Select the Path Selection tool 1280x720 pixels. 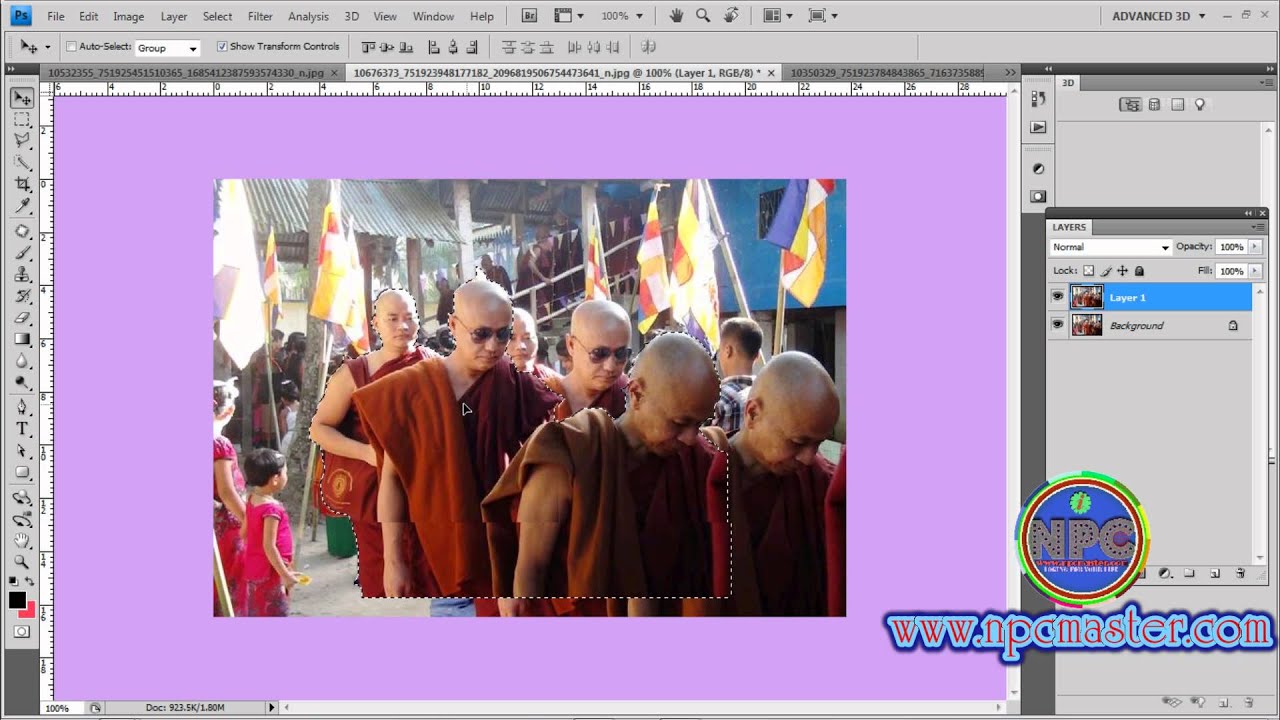pyautogui.click(x=22, y=451)
